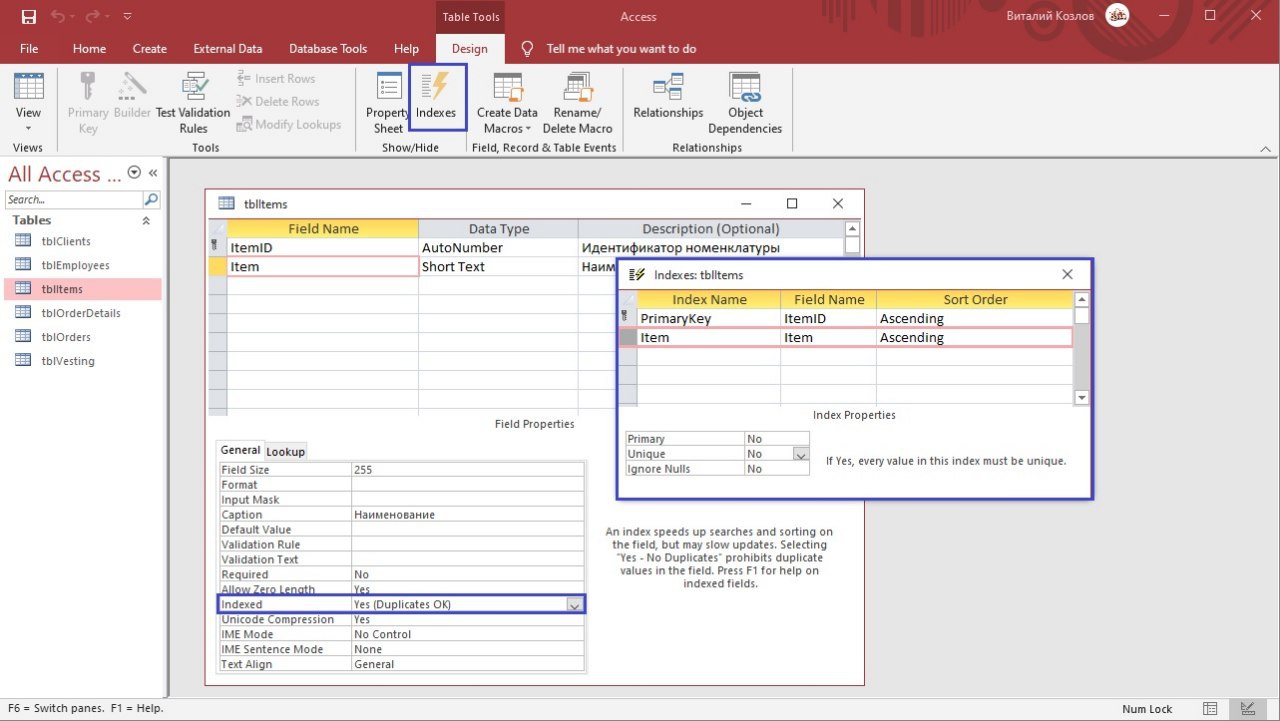Select the General properties tab
The height and width of the screenshot is (721, 1280).
(x=241, y=450)
